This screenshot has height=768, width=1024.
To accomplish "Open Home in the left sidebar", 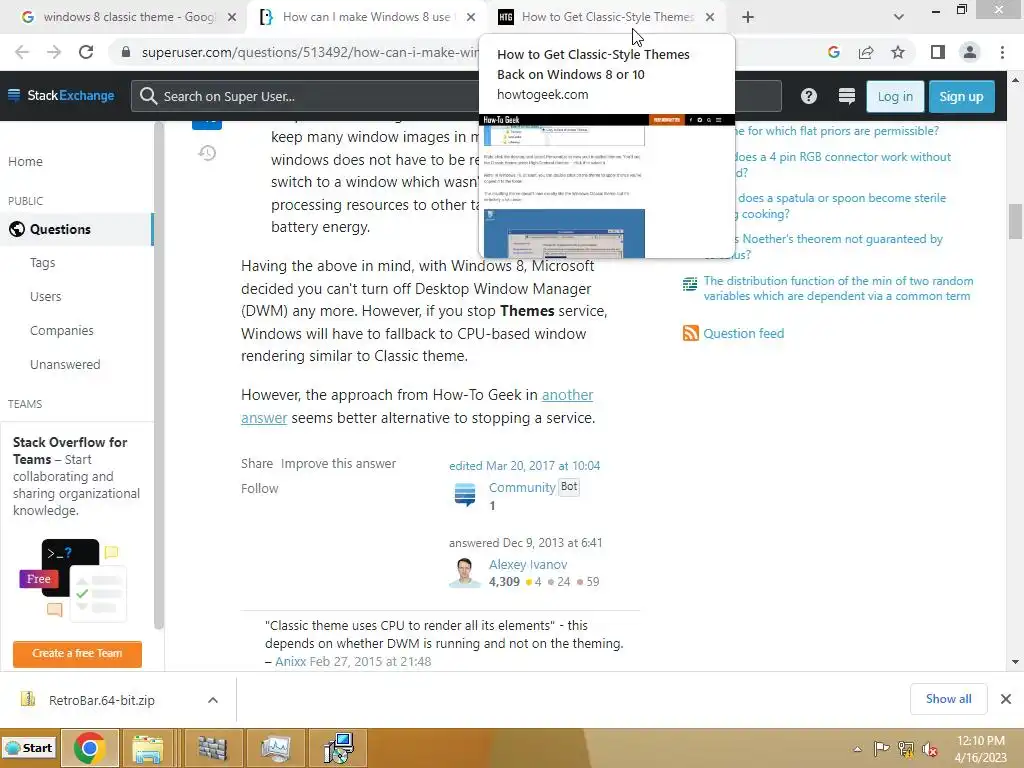I will [25, 161].
